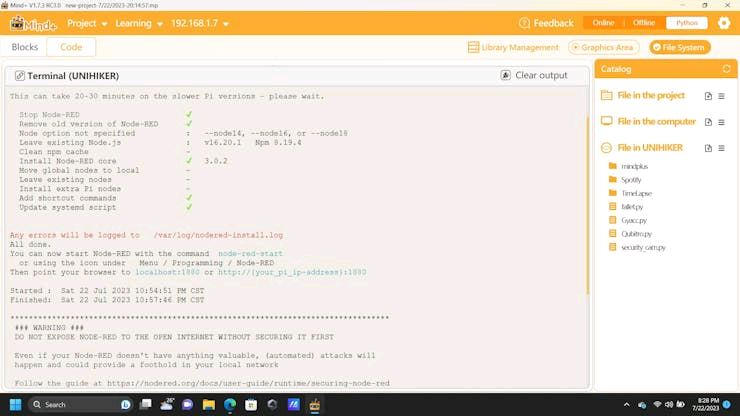
Task: Open the 192.168.1.7 connection dropdown
Action: (200, 23)
